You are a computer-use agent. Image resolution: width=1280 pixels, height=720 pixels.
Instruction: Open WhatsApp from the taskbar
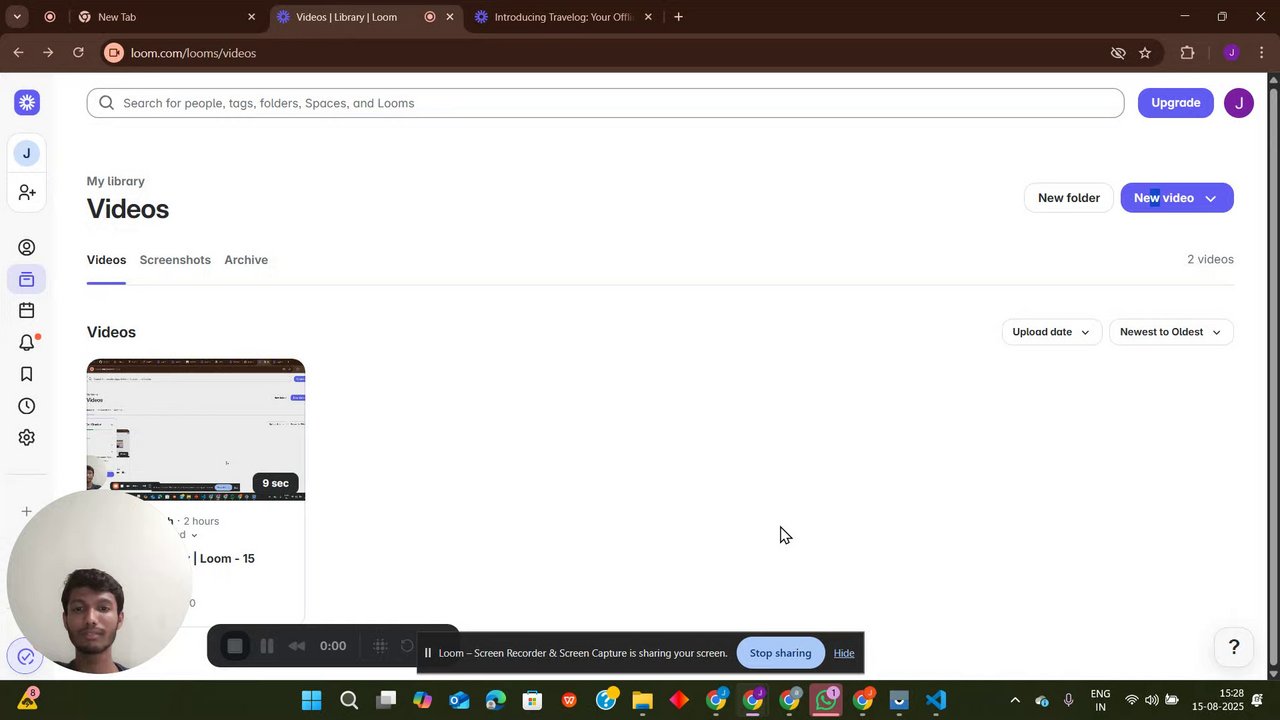(x=826, y=700)
